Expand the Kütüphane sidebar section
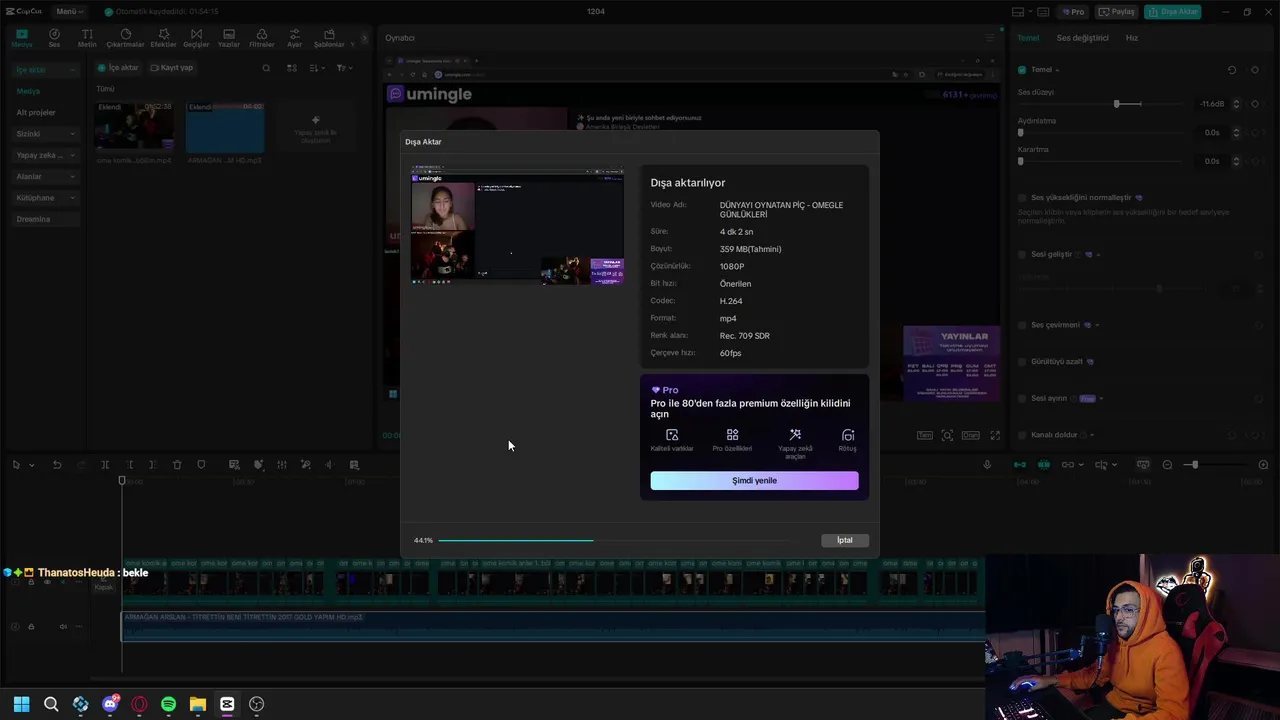 (x=46, y=198)
